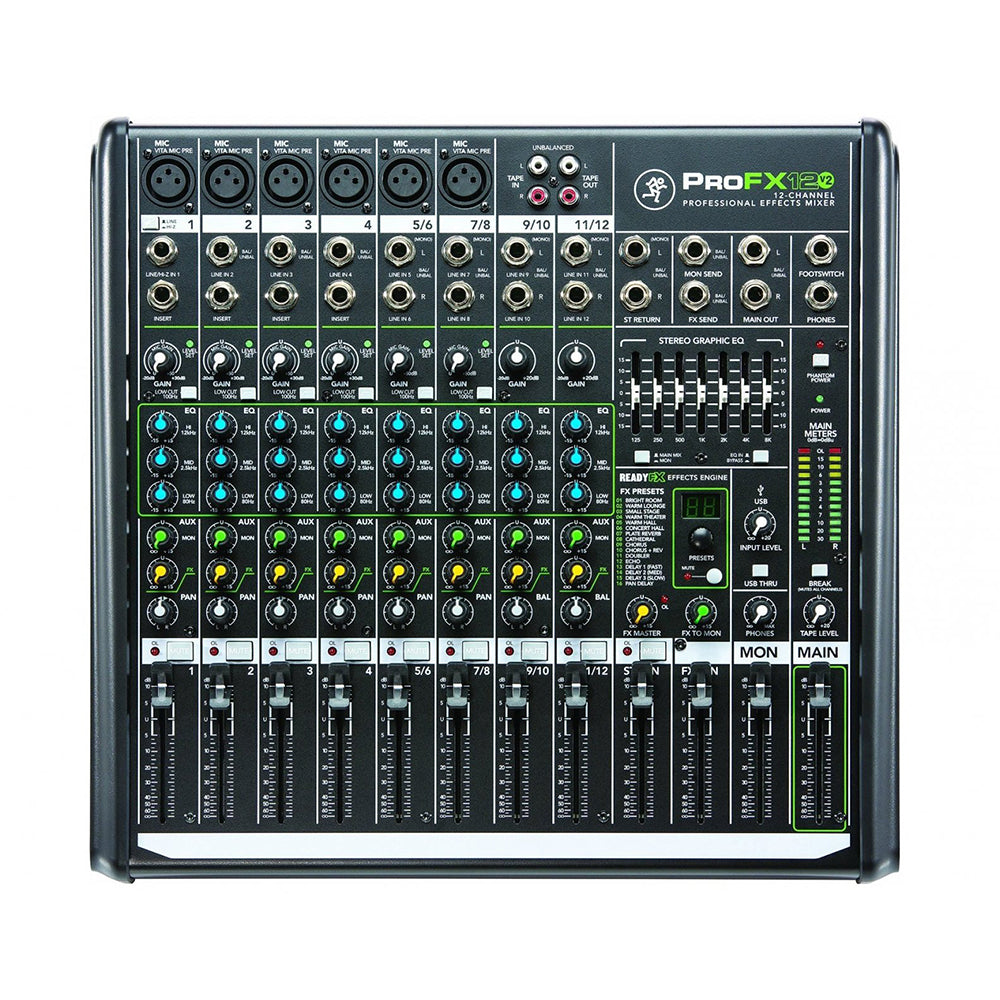Adjust the FX TO MON knob
Image resolution: width=1000 pixels, height=1000 pixels.
click(x=701, y=611)
